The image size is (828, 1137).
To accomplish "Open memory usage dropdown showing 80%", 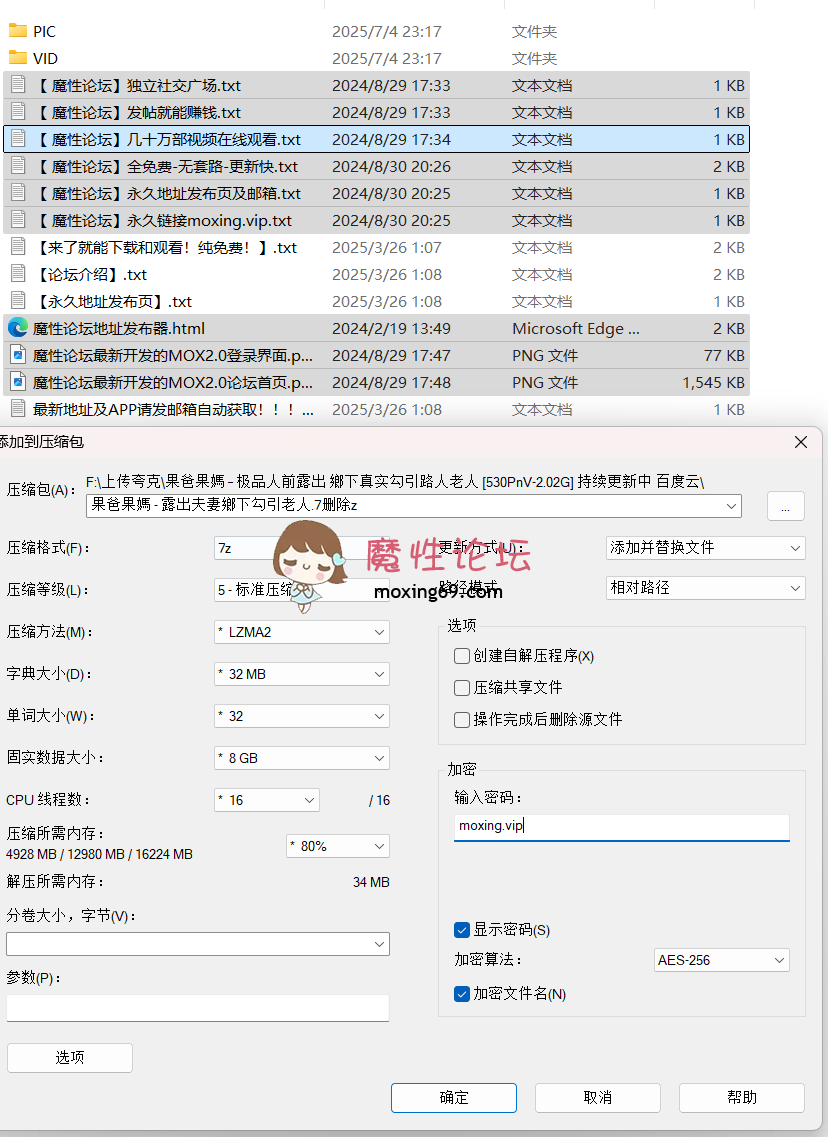I will [x=338, y=845].
